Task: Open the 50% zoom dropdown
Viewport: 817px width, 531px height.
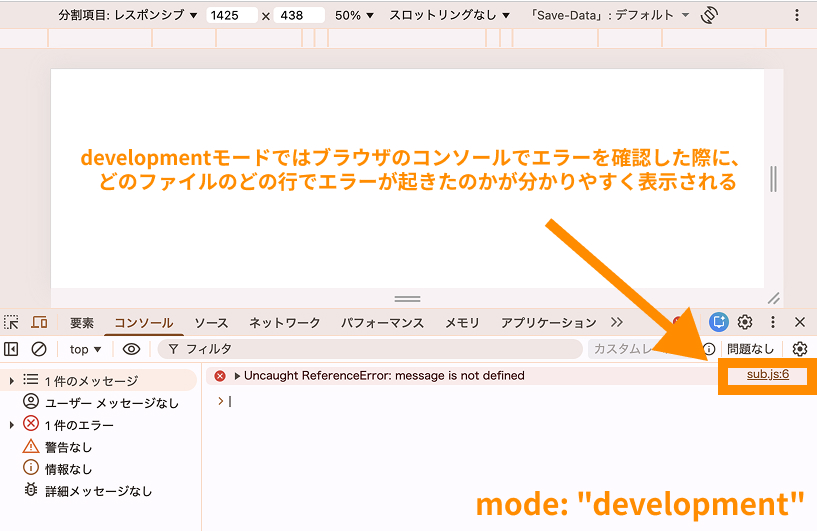Action: [x=354, y=15]
